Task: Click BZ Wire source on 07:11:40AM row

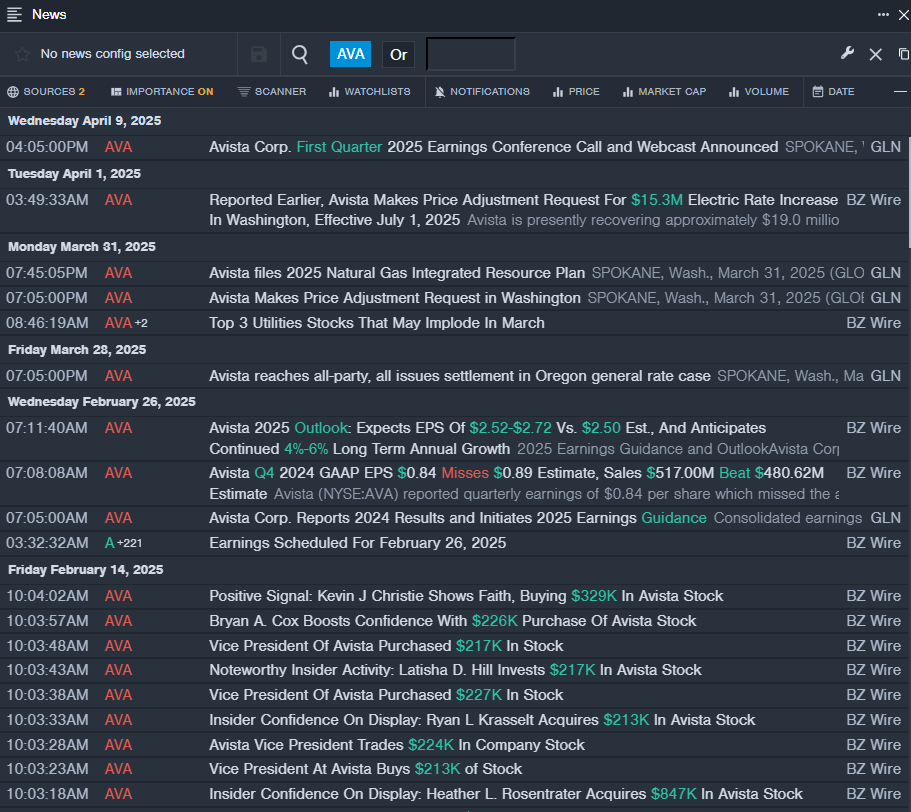Action: point(873,428)
